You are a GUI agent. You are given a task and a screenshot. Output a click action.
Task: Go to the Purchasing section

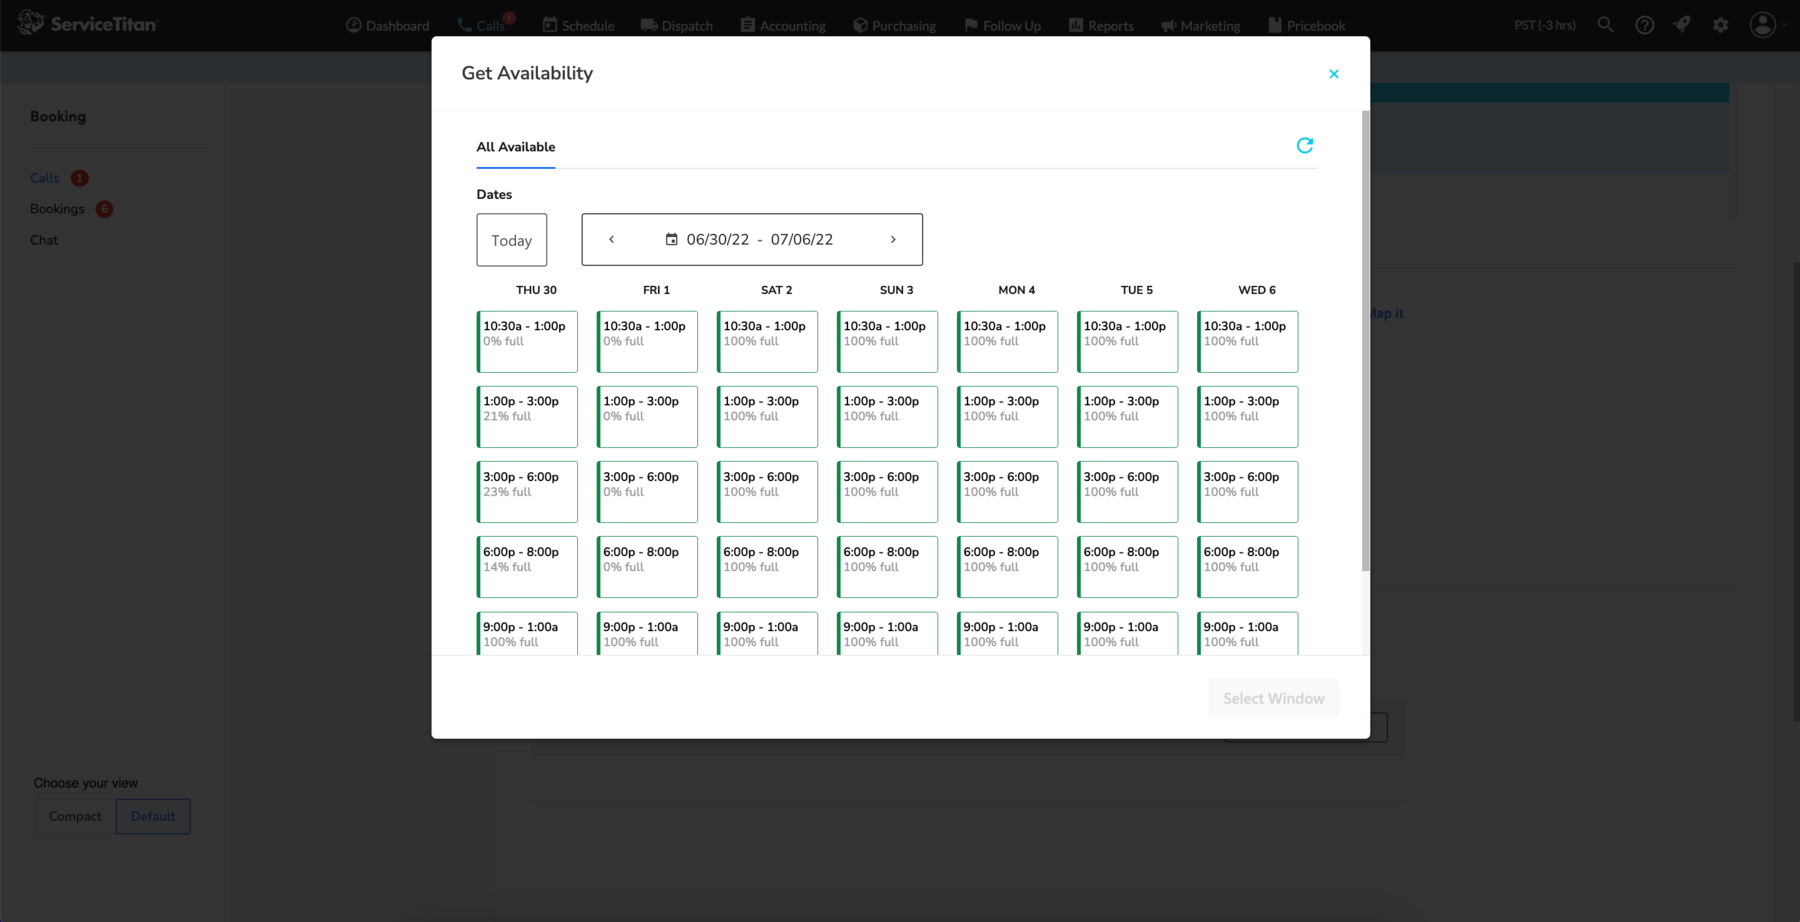click(x=894, y=25)
